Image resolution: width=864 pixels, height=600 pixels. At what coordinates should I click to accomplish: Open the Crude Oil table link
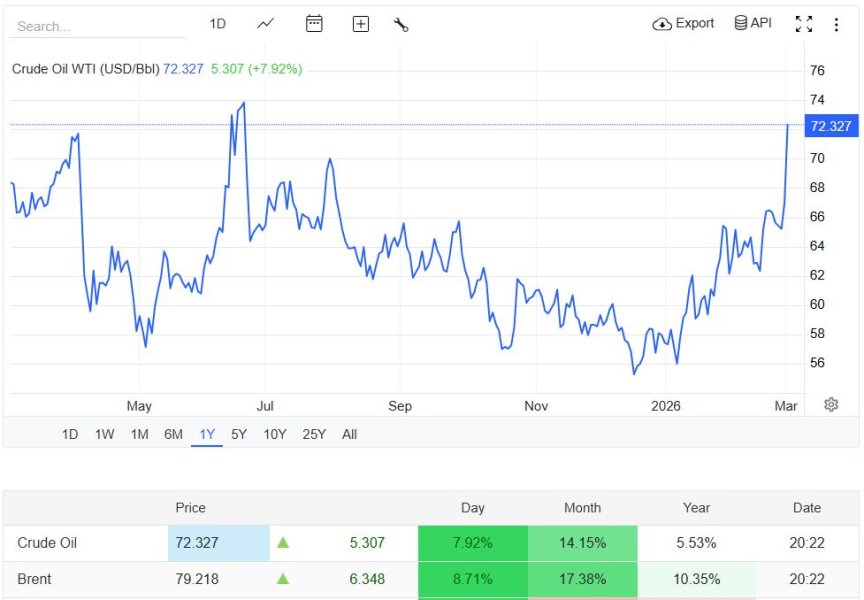[47, 543]
